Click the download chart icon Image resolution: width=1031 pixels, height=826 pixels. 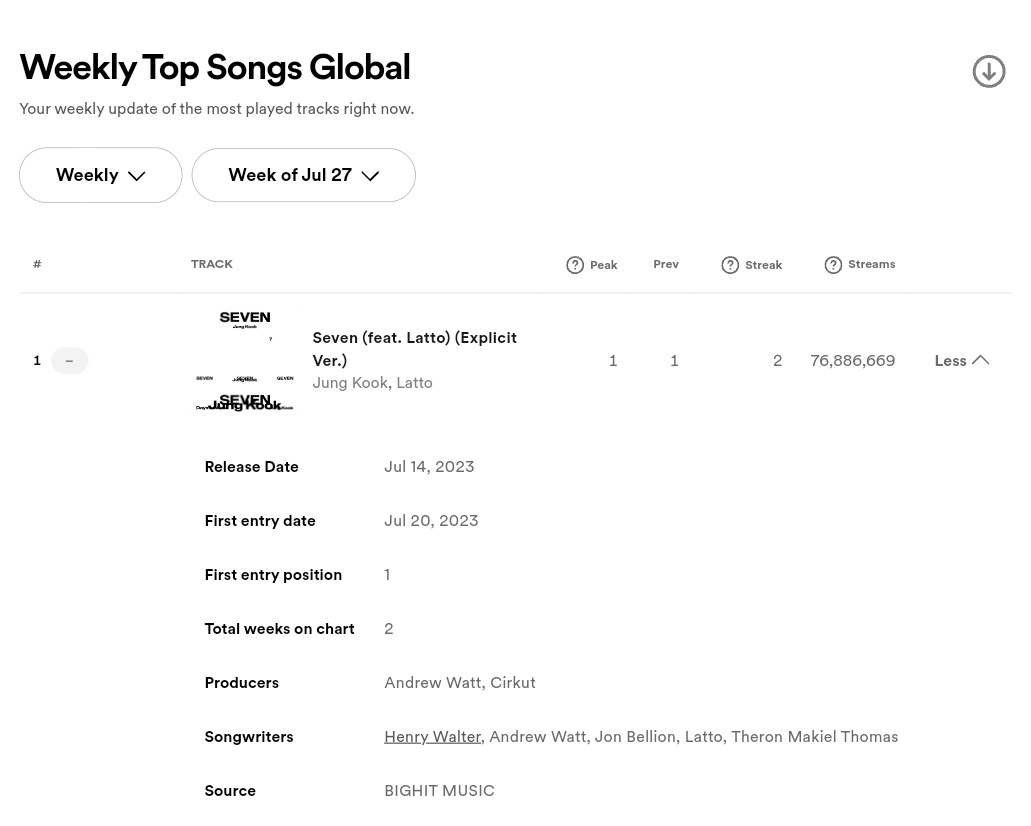[988, 71]
